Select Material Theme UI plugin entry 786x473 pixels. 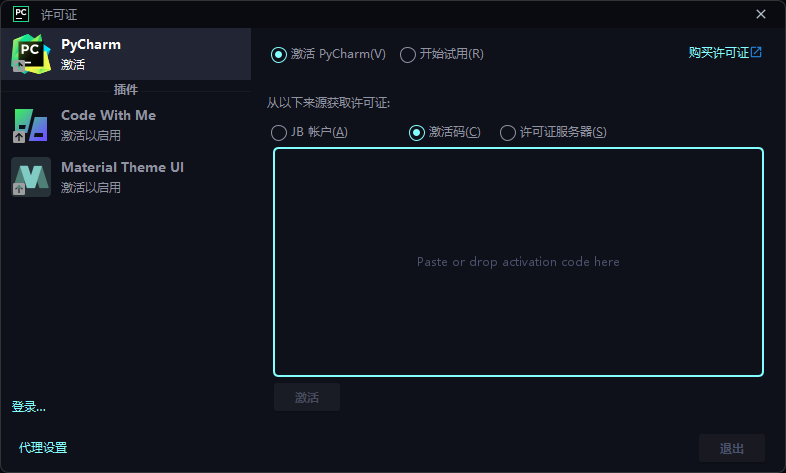pyautogui.click(x=126, y=177)
